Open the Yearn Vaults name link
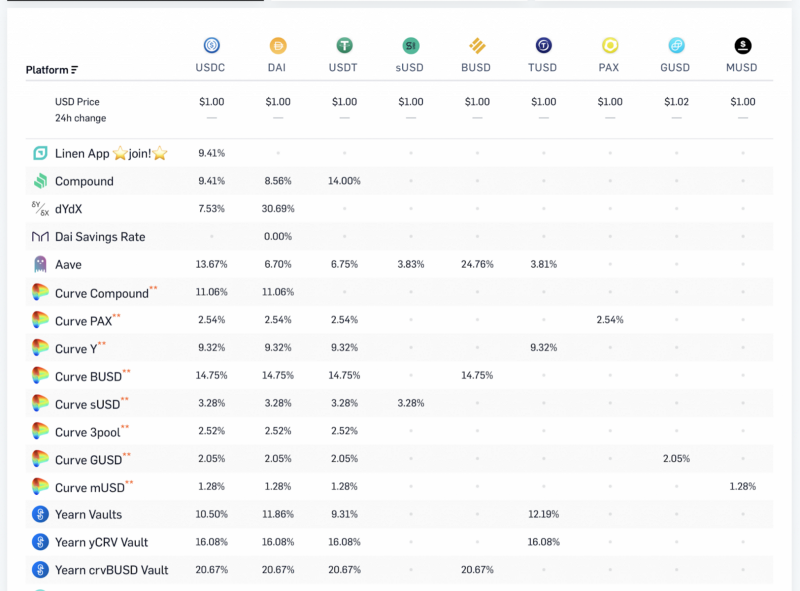The image size is (800, 591). click(88, 514)
